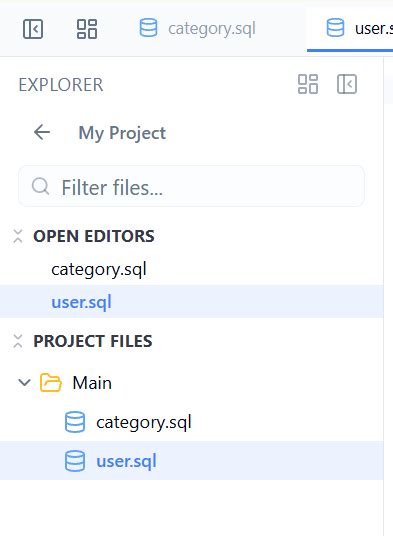Select category.sql under Open Editors
Viewport: 393px width, 536px height.
point(191,269)
